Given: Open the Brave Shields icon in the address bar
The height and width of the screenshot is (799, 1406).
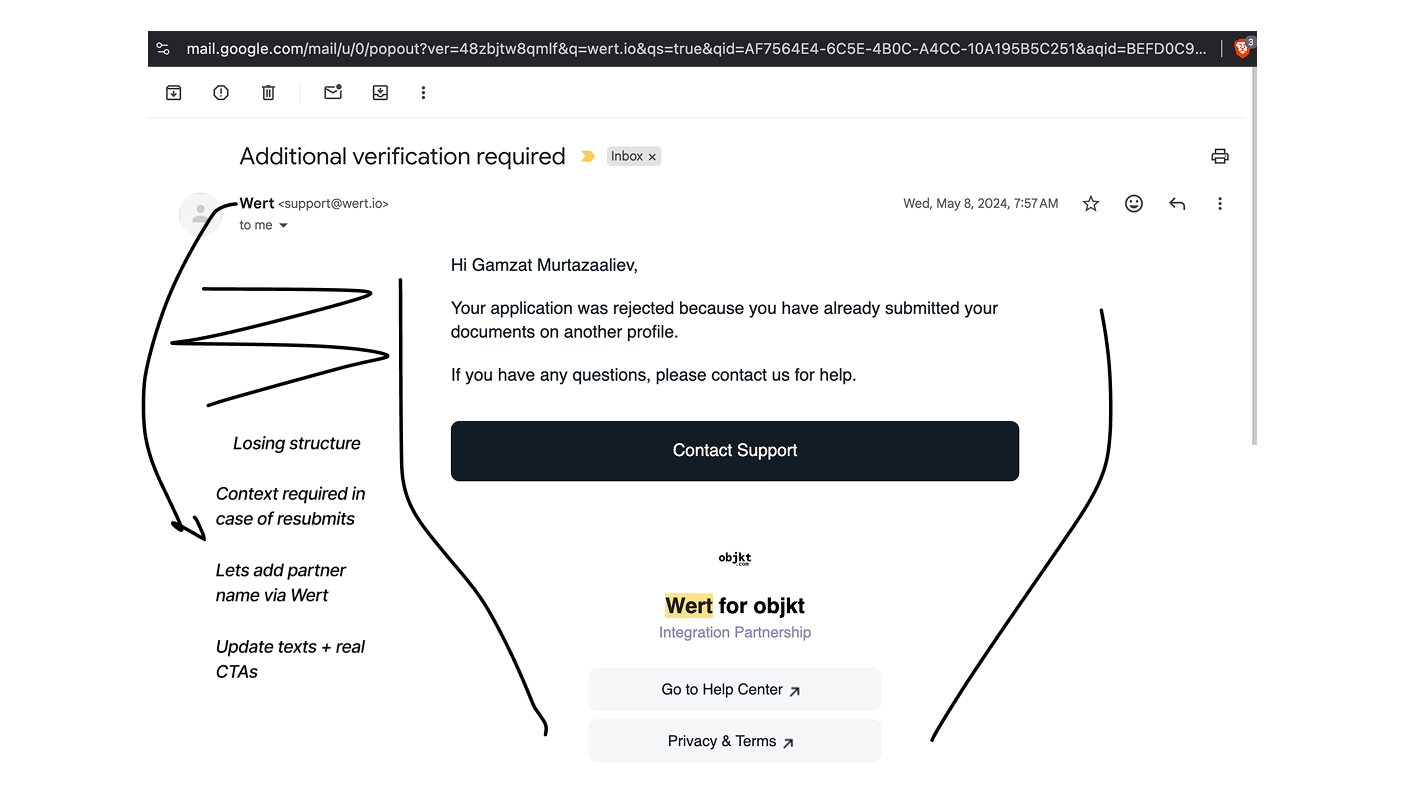Looking at the screenshot, I should click(1240, 47).
